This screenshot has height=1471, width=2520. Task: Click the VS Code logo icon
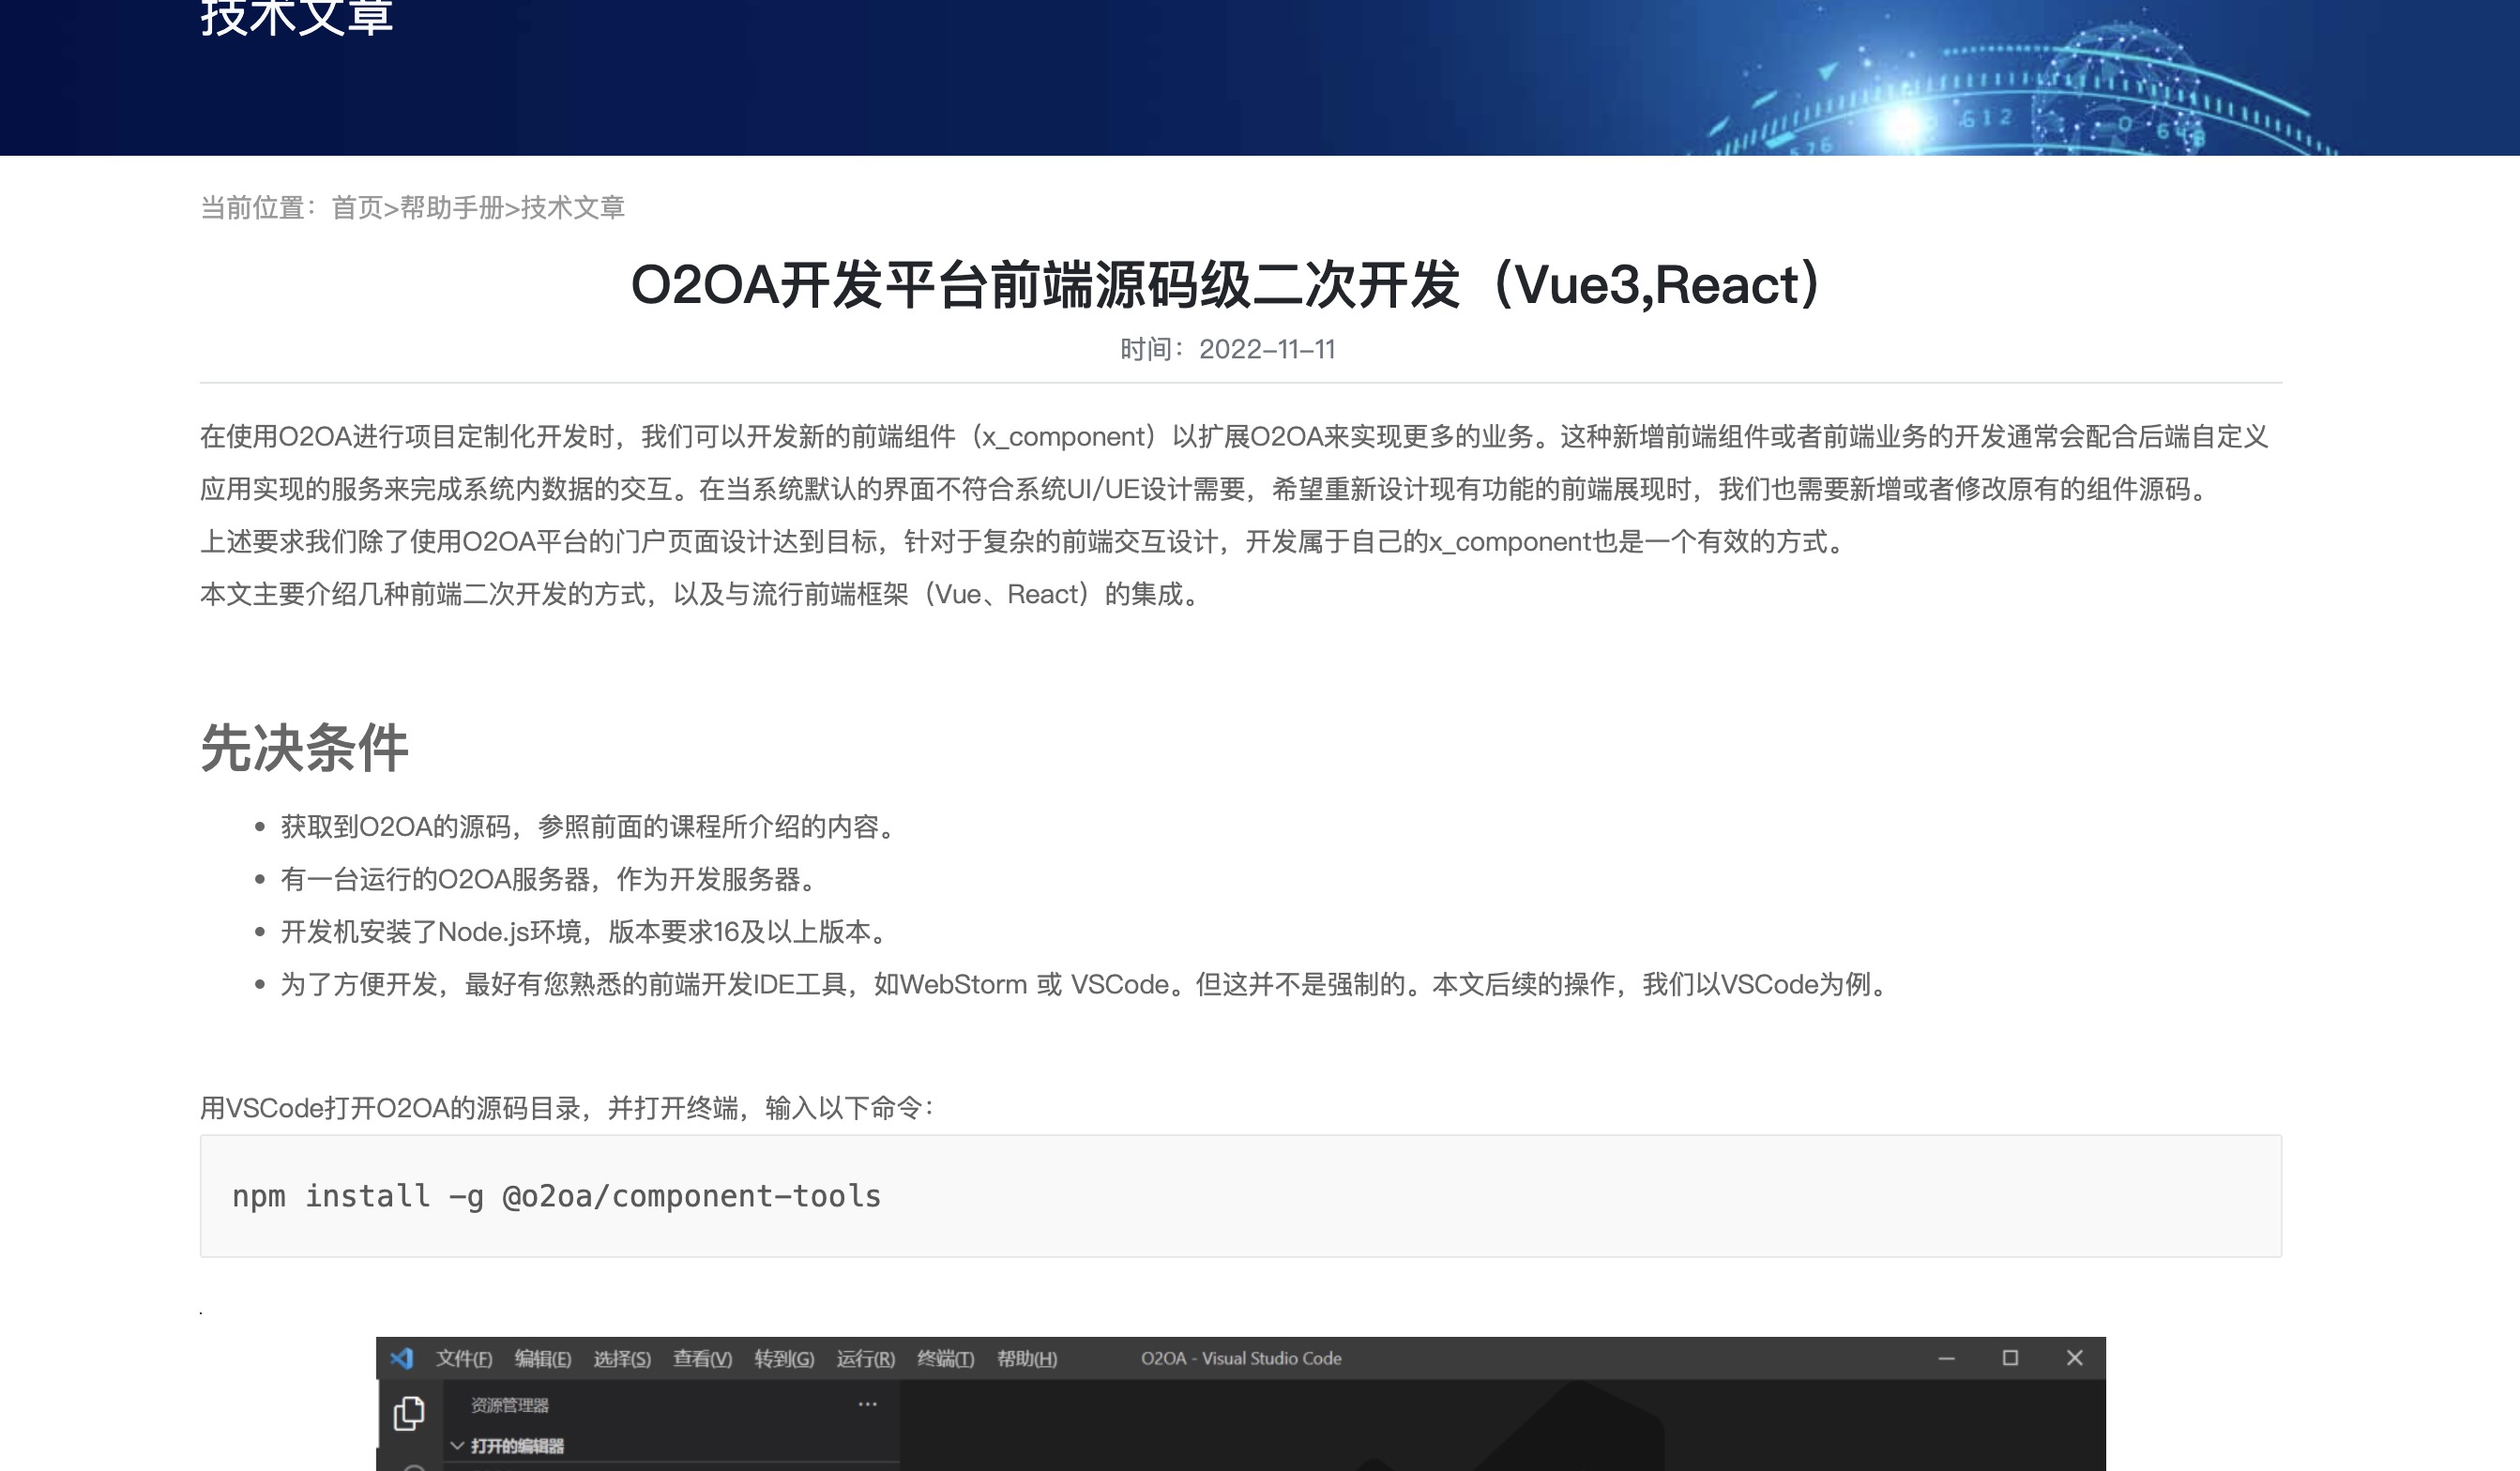tap(402, 1358)
